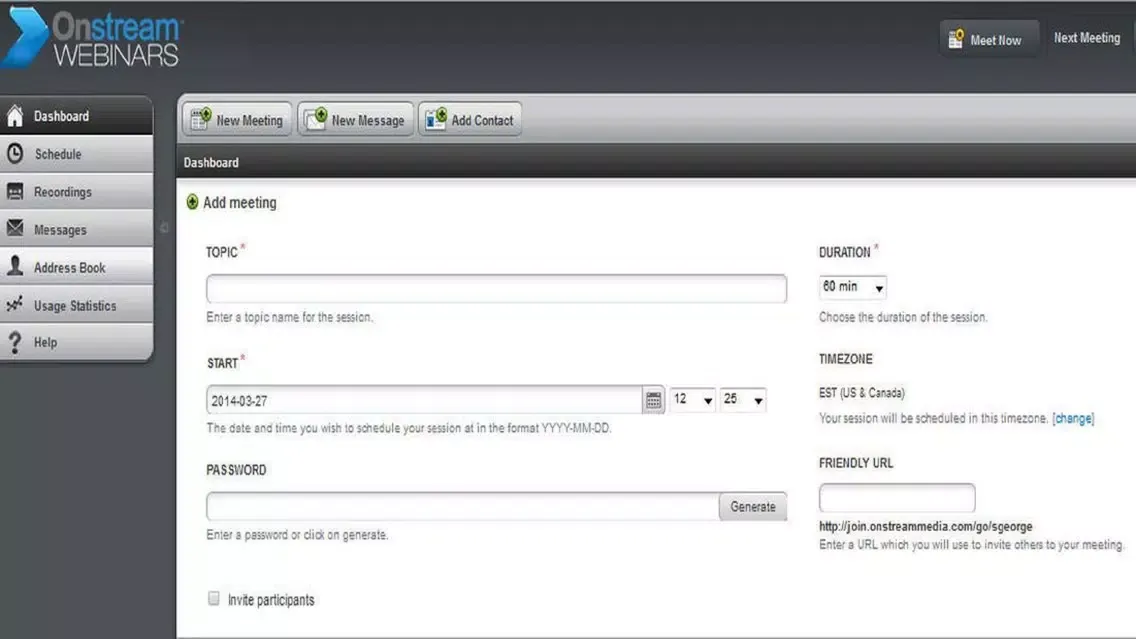Click the Start date field showing 2014-03-27

tap(425, 400)
